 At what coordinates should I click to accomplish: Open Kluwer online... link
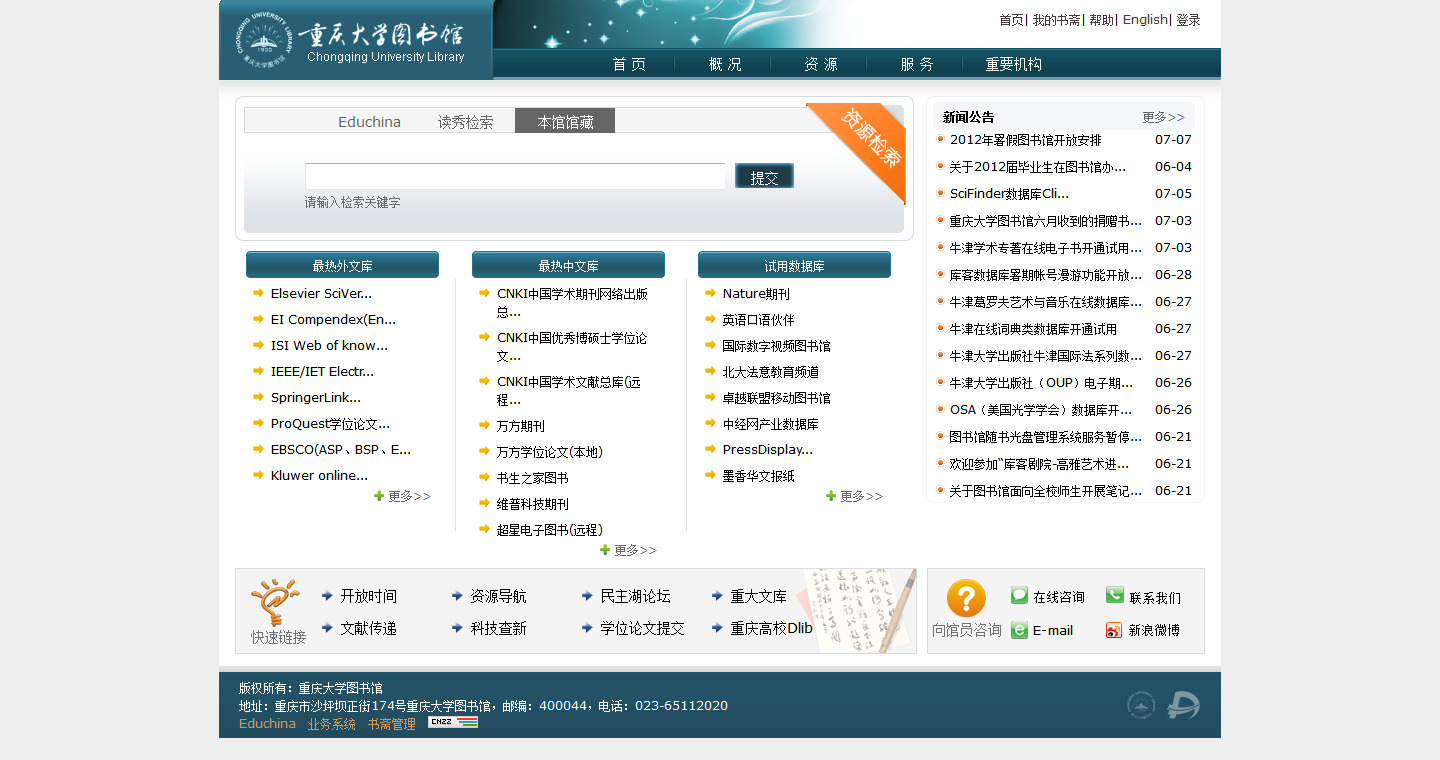319,476
